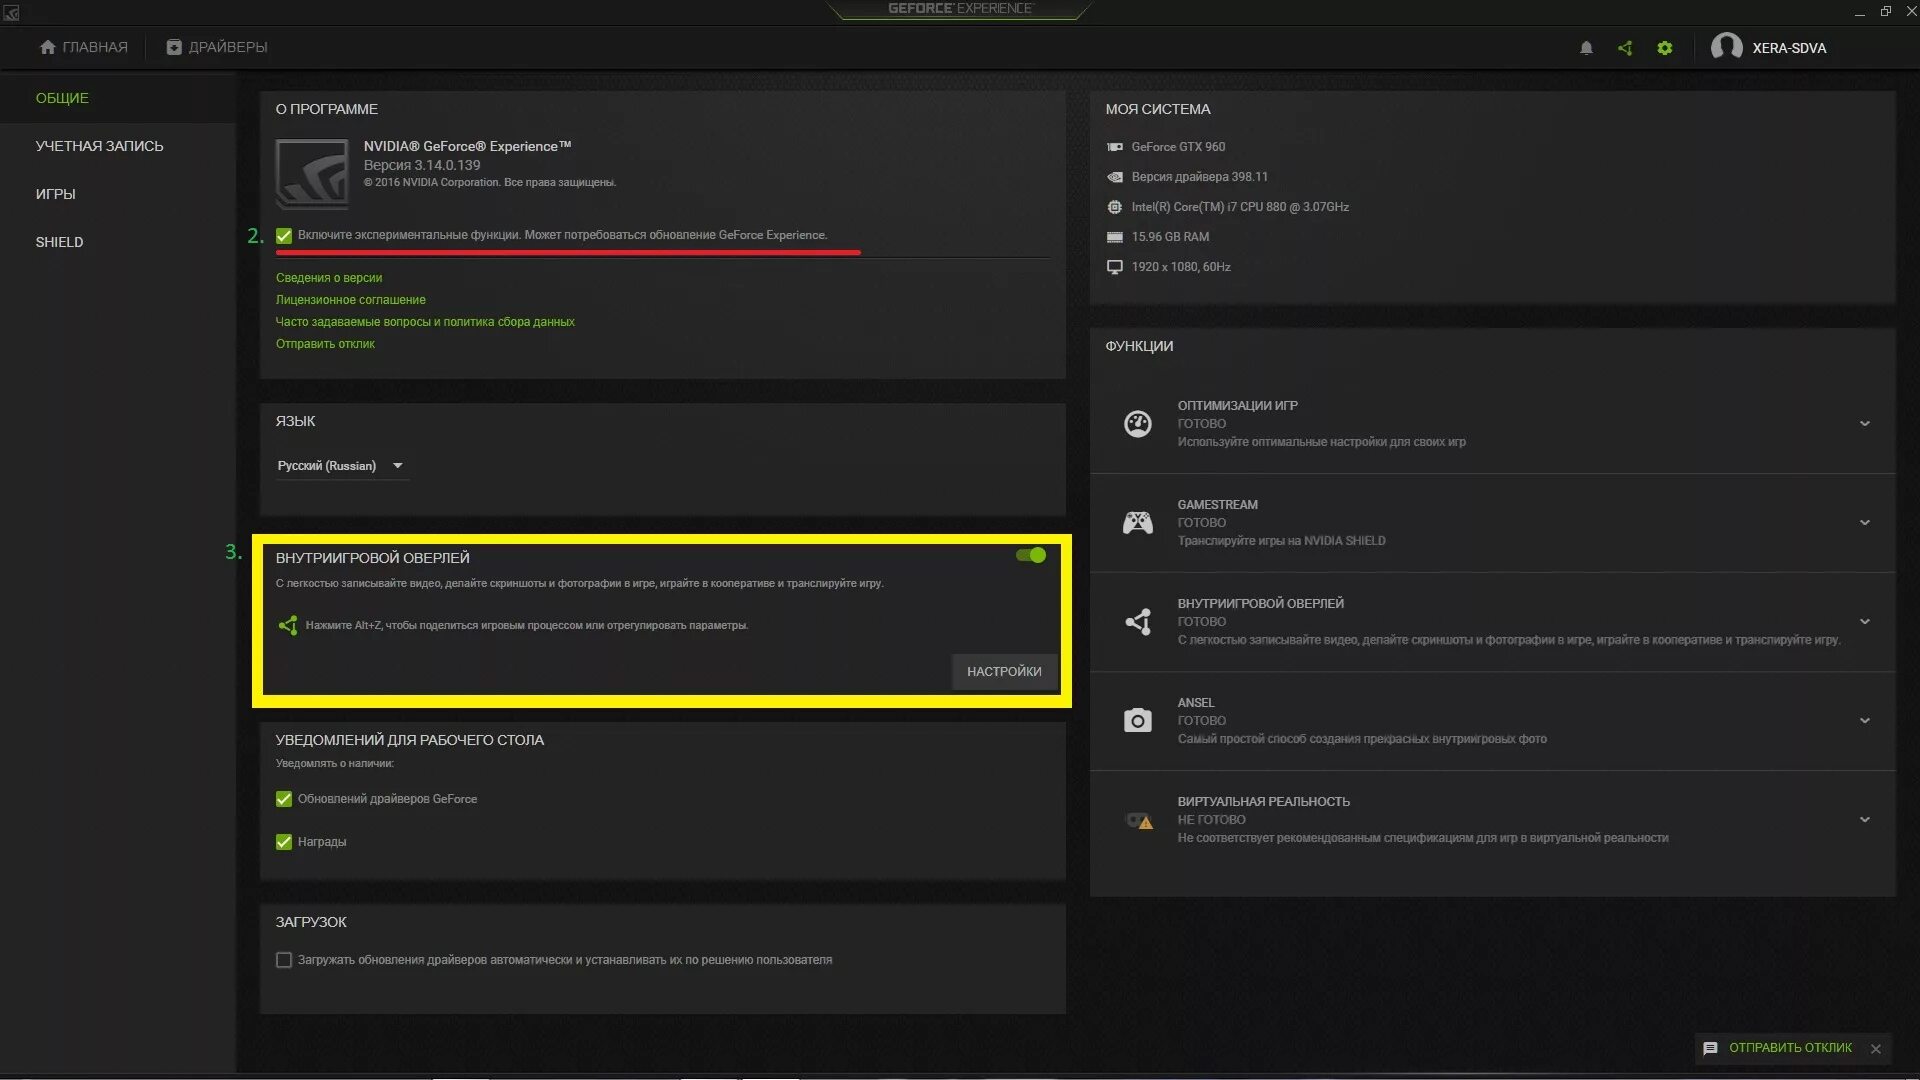Select Russian language from dropdown
This screenshot has height=1080, width=1920.
click(x=339, y=464)
